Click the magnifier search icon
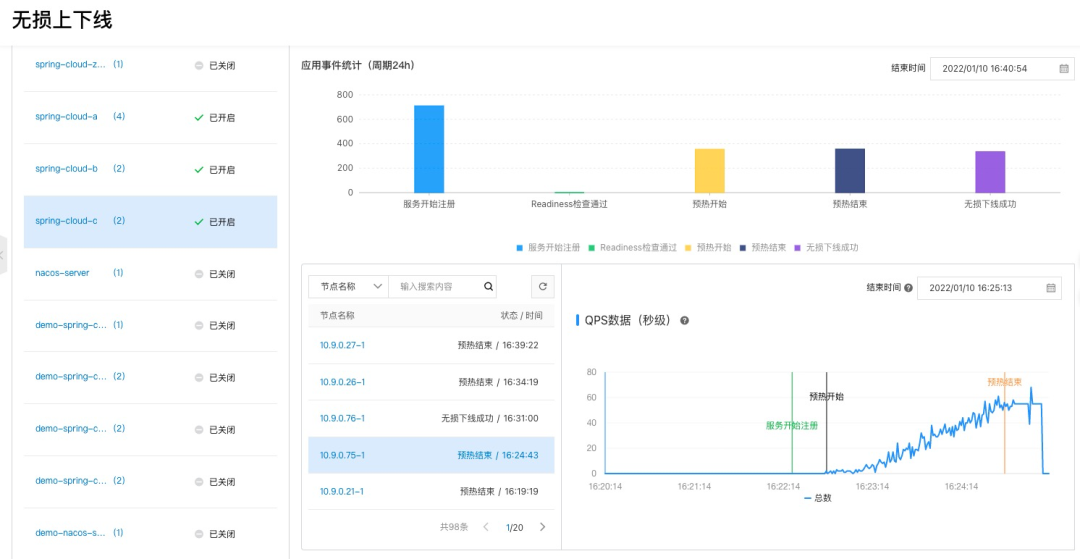The width and height of the screenshot is (1080, 559). click(489, 286)
